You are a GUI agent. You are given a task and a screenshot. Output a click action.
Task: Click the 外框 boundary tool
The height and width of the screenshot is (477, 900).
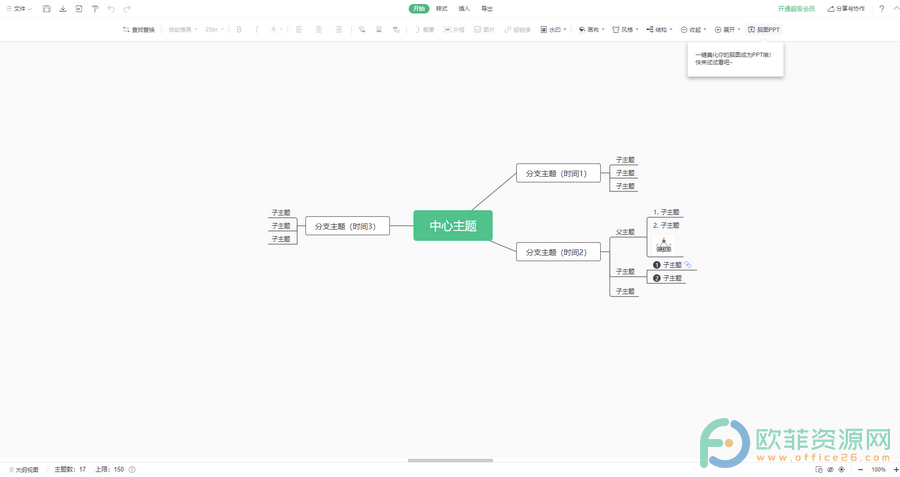(454, 29)
